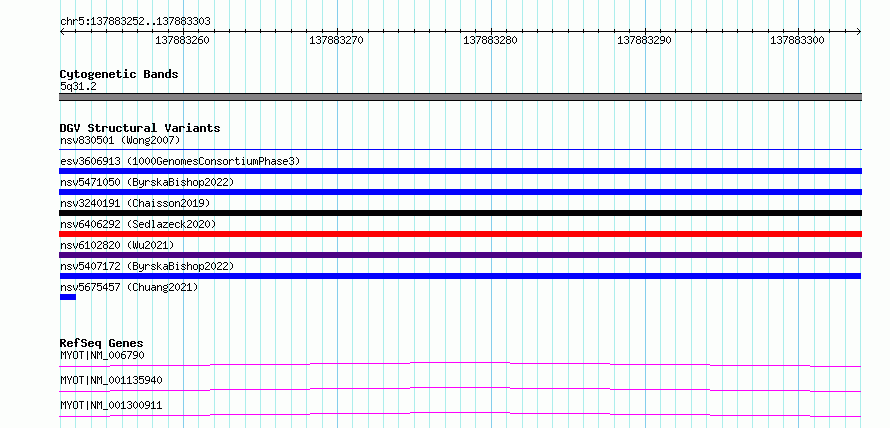
Task: Open variant nsv6406292 (Sedlazeck2020) label
Action: tap(138, 224)
